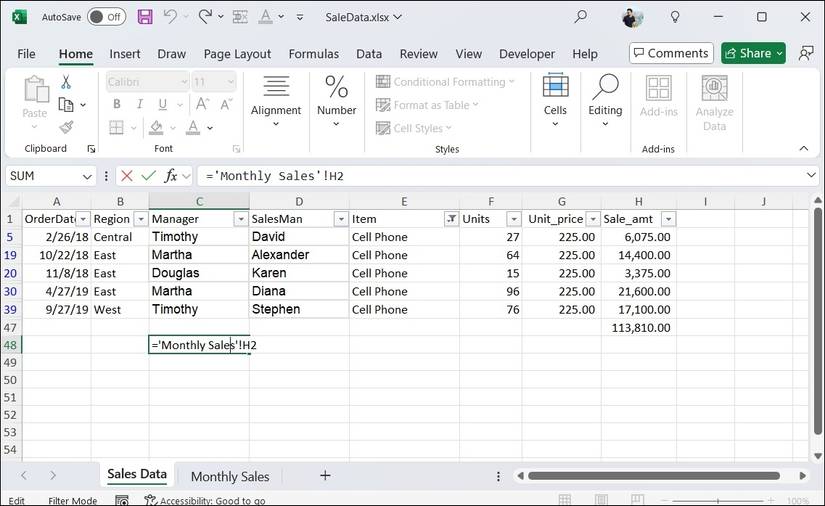
Task: Select cell with 113,810.00 total
Action: click(638, 328)
